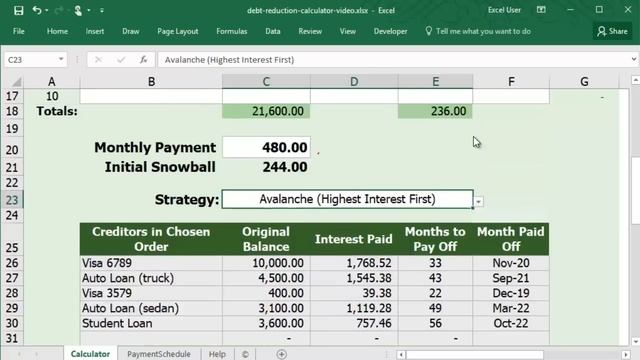Open the Developer tab
640x360 pixels.
click(x=390, y=31)
